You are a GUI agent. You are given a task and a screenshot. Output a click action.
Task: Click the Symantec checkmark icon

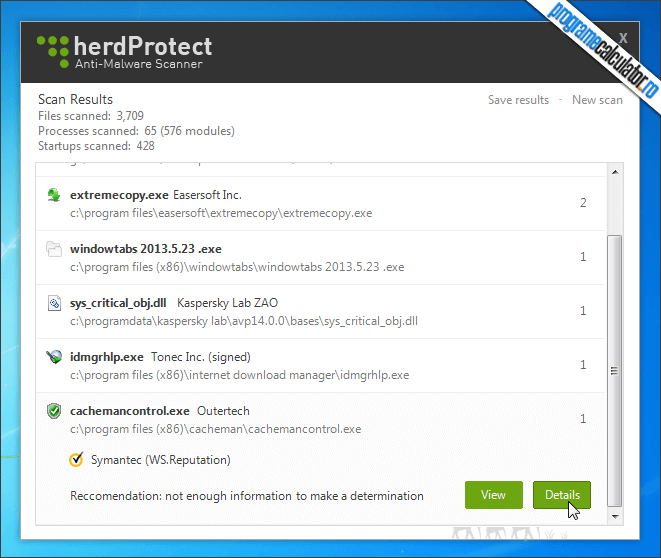76,459
